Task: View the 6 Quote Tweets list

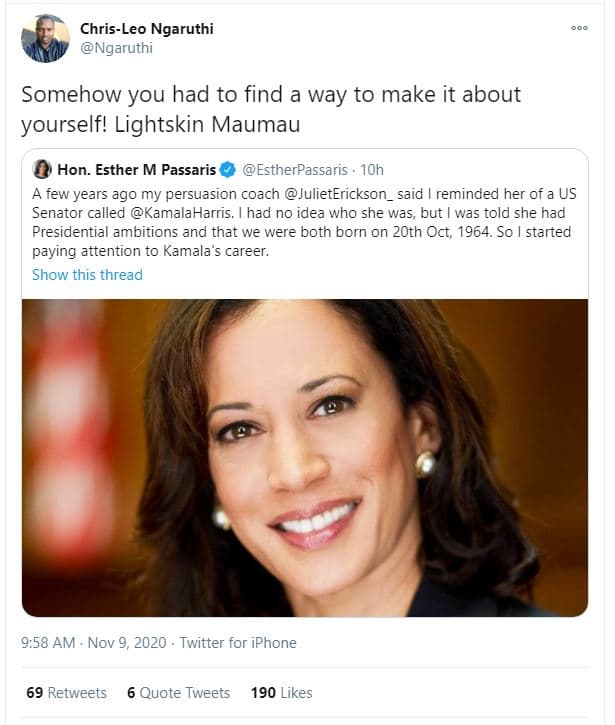Action: [178, 692]
